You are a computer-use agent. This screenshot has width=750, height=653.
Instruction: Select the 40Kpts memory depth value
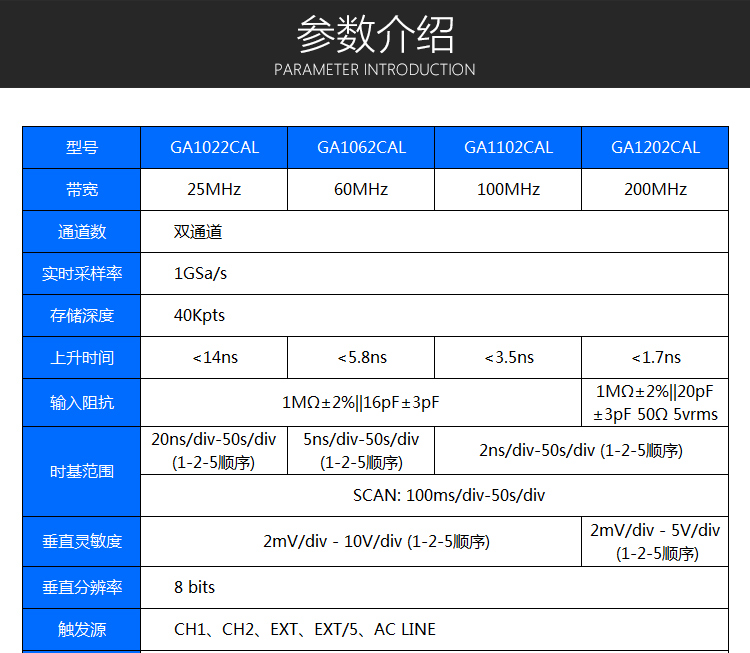199,315
